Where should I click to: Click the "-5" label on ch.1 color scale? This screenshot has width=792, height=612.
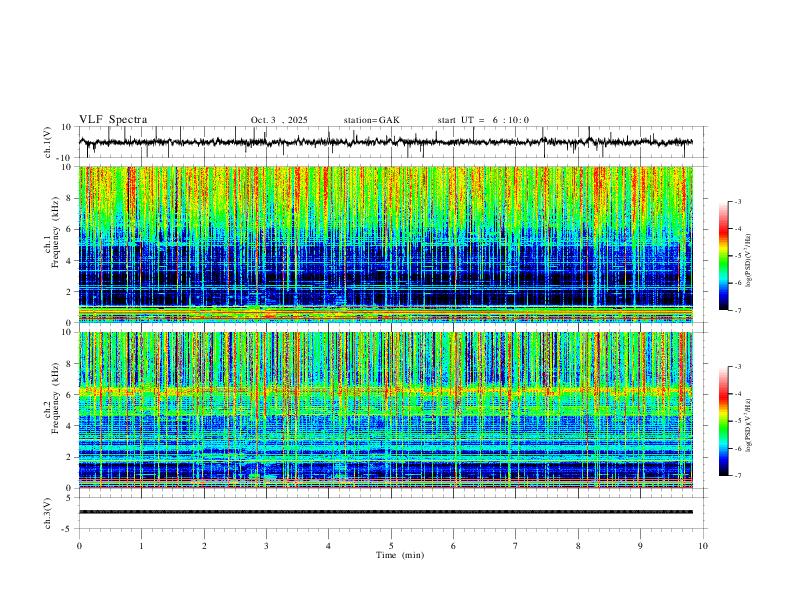pyautogui.click(x=737, y=256)
